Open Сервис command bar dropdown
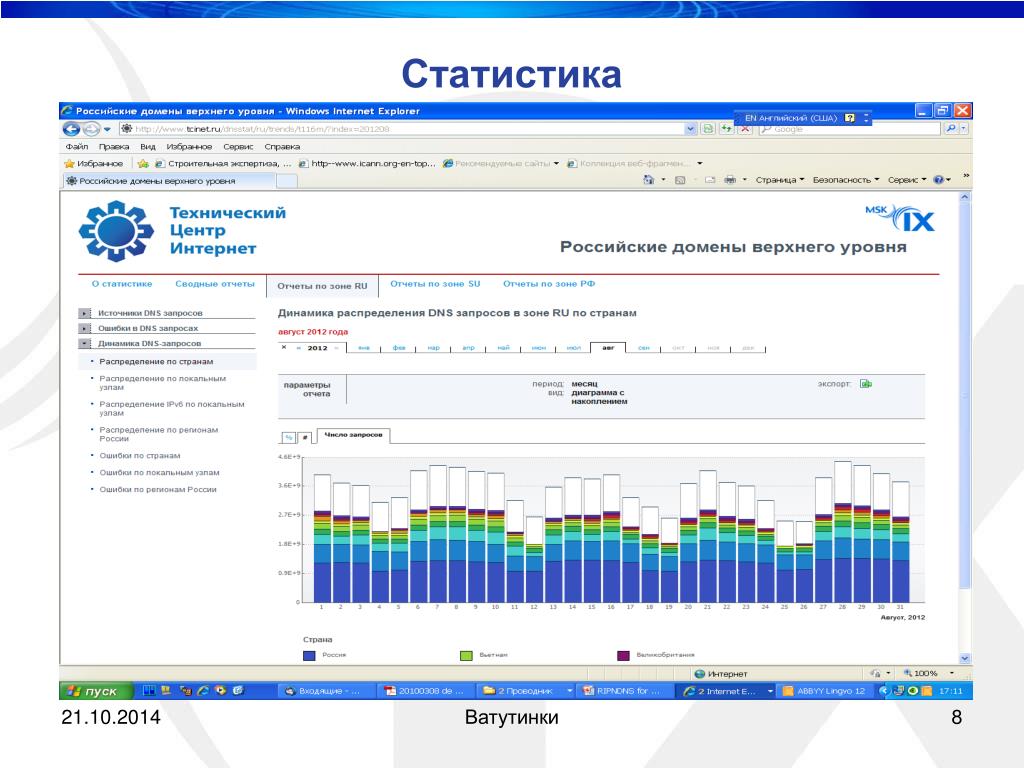The height and width of the screenshot is (768, 1024). coord(907,180)
